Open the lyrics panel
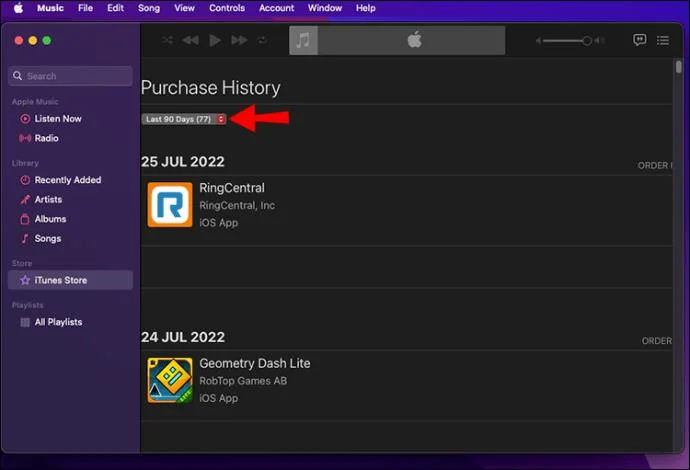Viewport: 690px width, 470px height. (640, 40)
